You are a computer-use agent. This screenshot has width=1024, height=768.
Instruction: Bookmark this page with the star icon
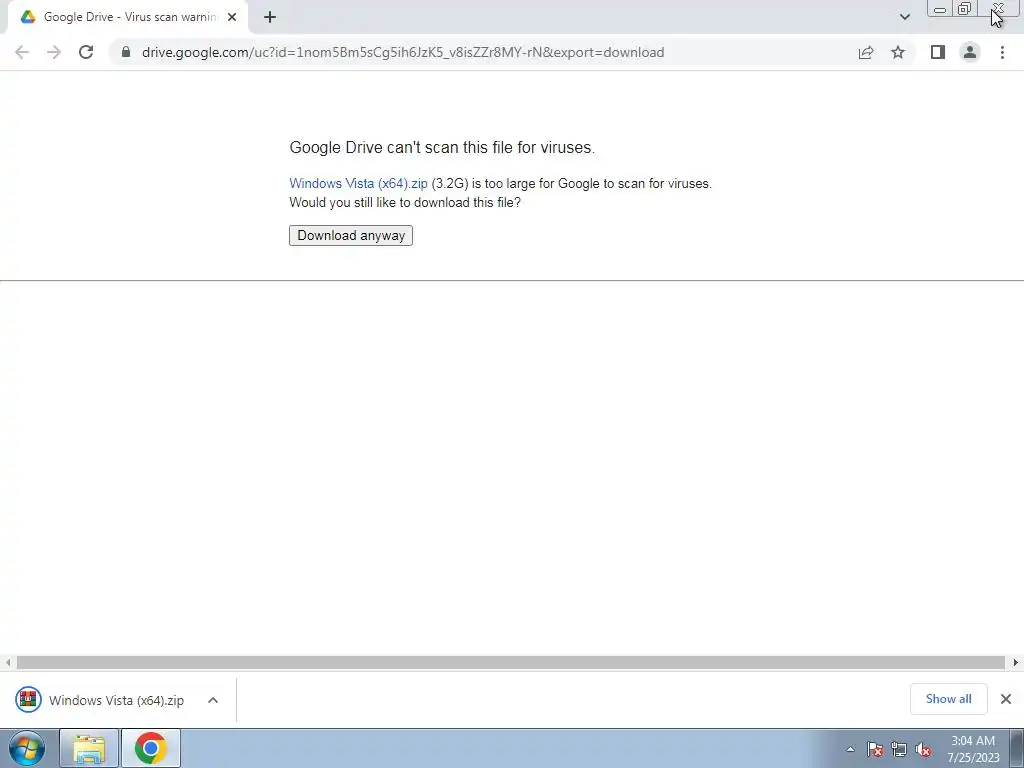coord(898,52)
